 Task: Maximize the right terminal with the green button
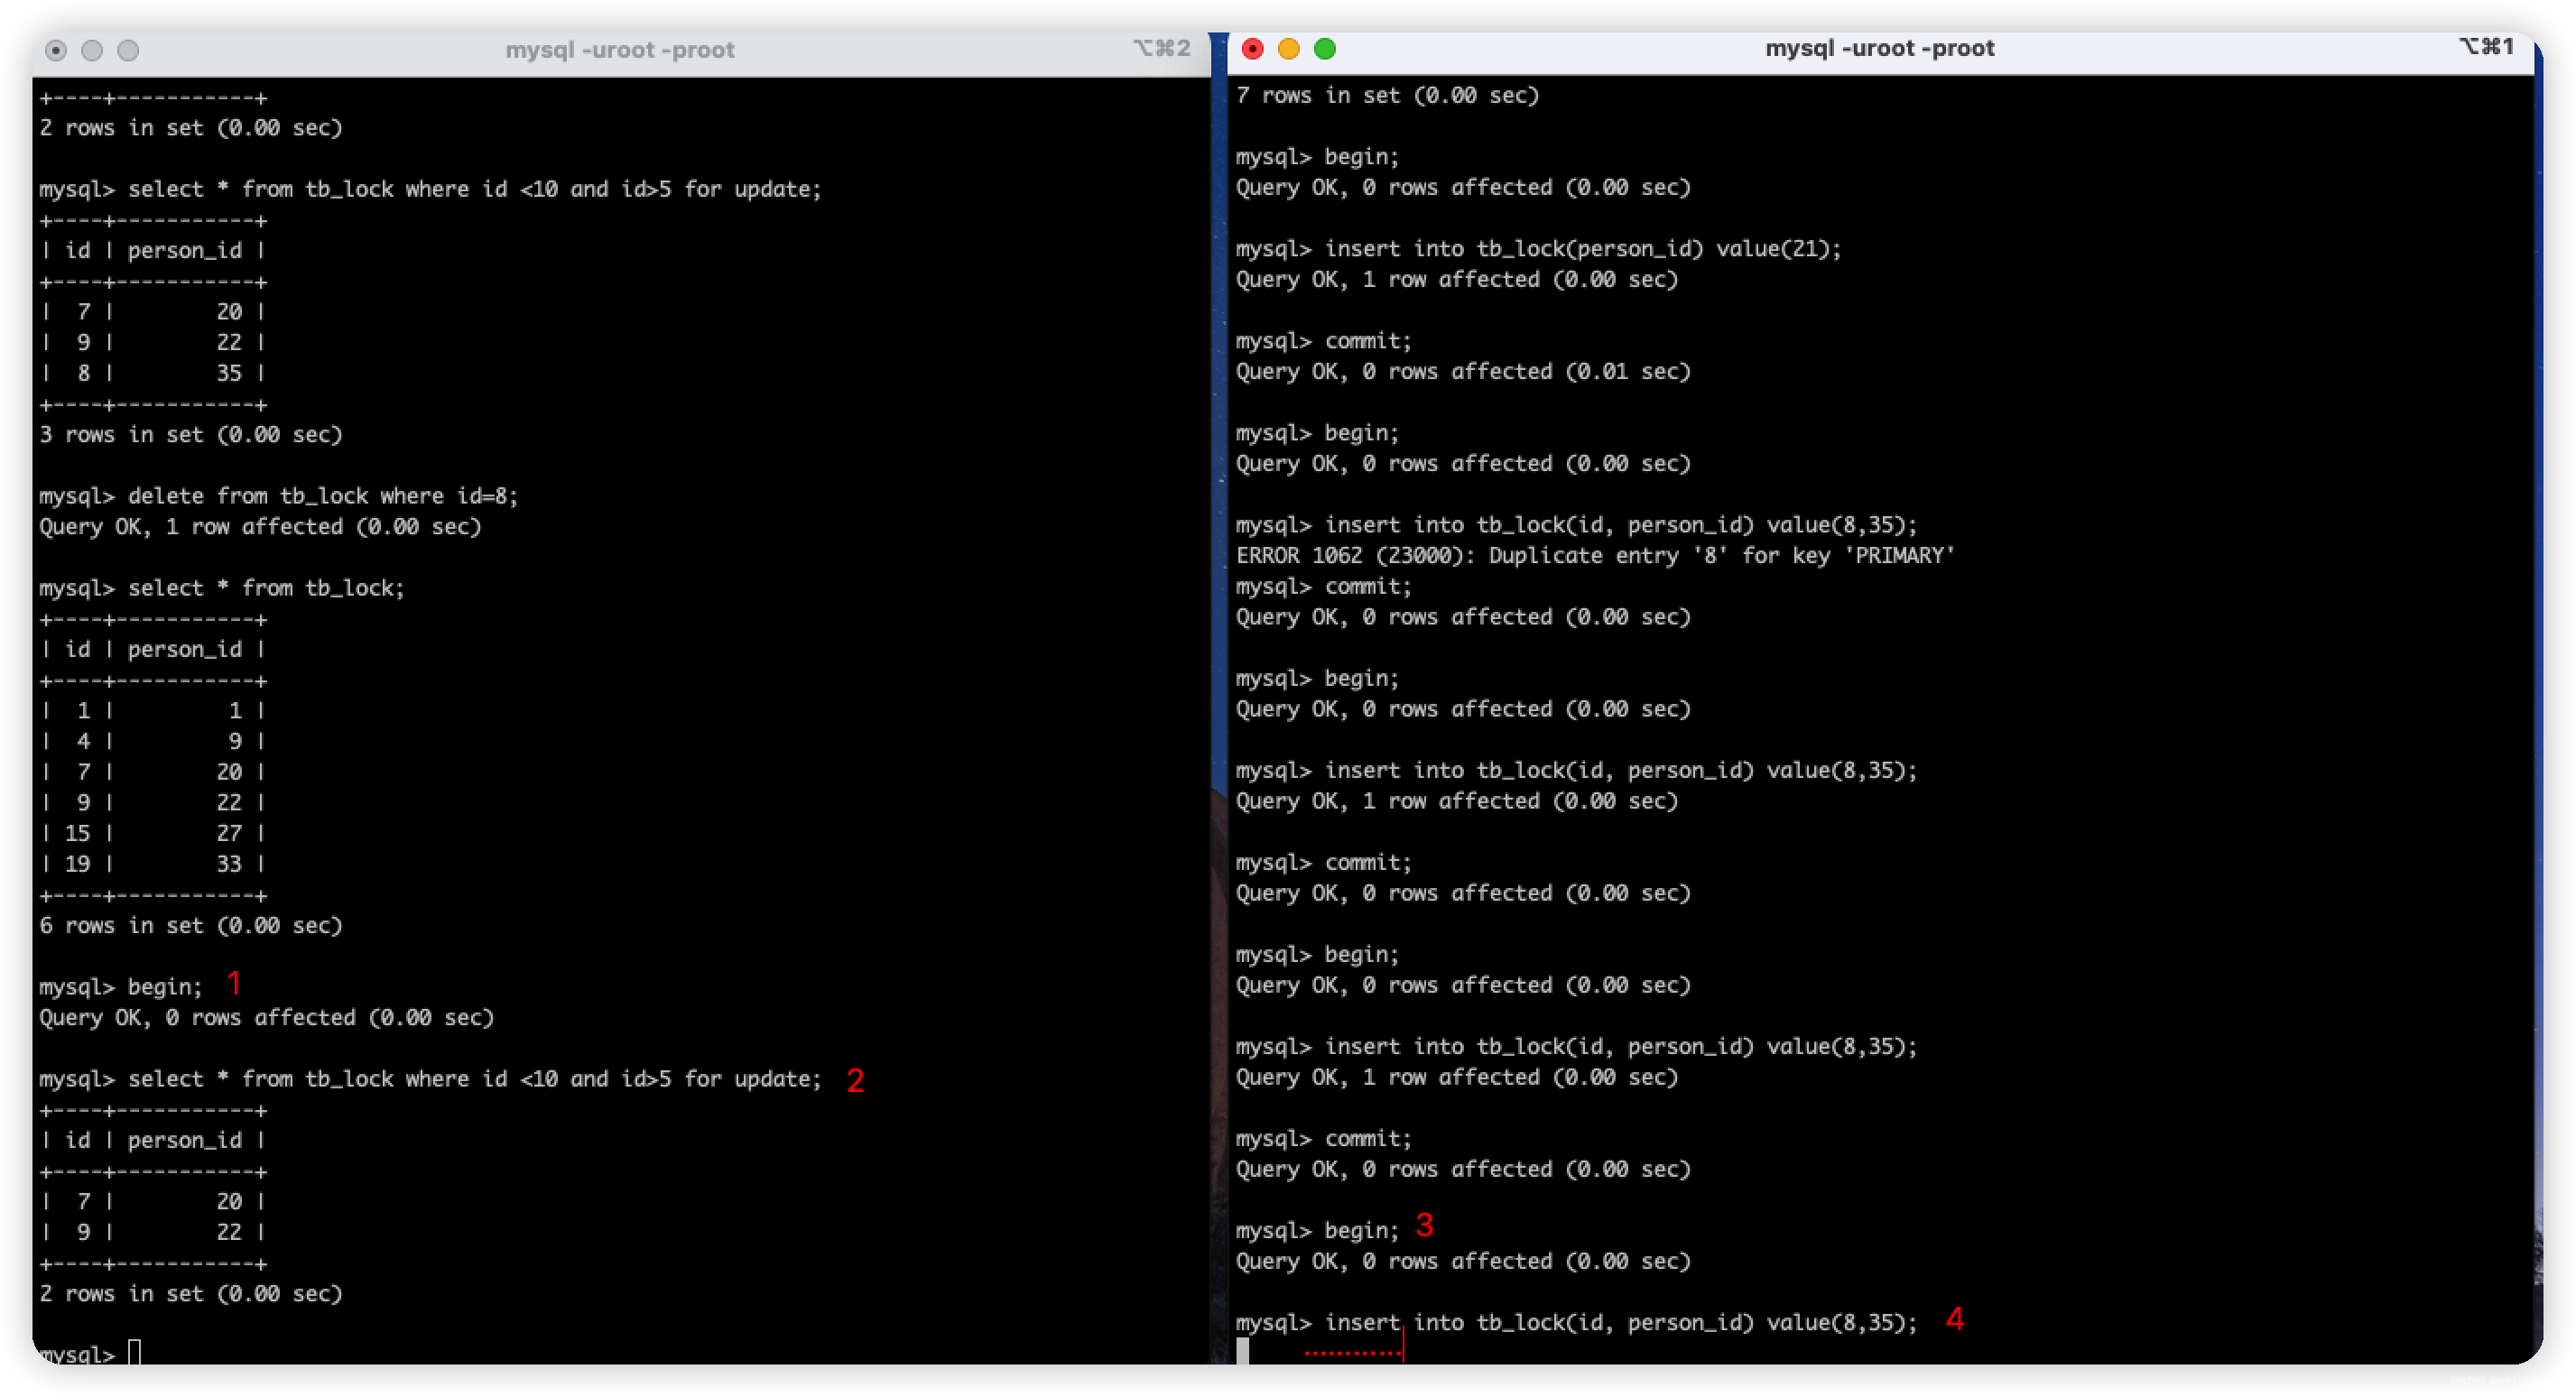pos(1324,49)
